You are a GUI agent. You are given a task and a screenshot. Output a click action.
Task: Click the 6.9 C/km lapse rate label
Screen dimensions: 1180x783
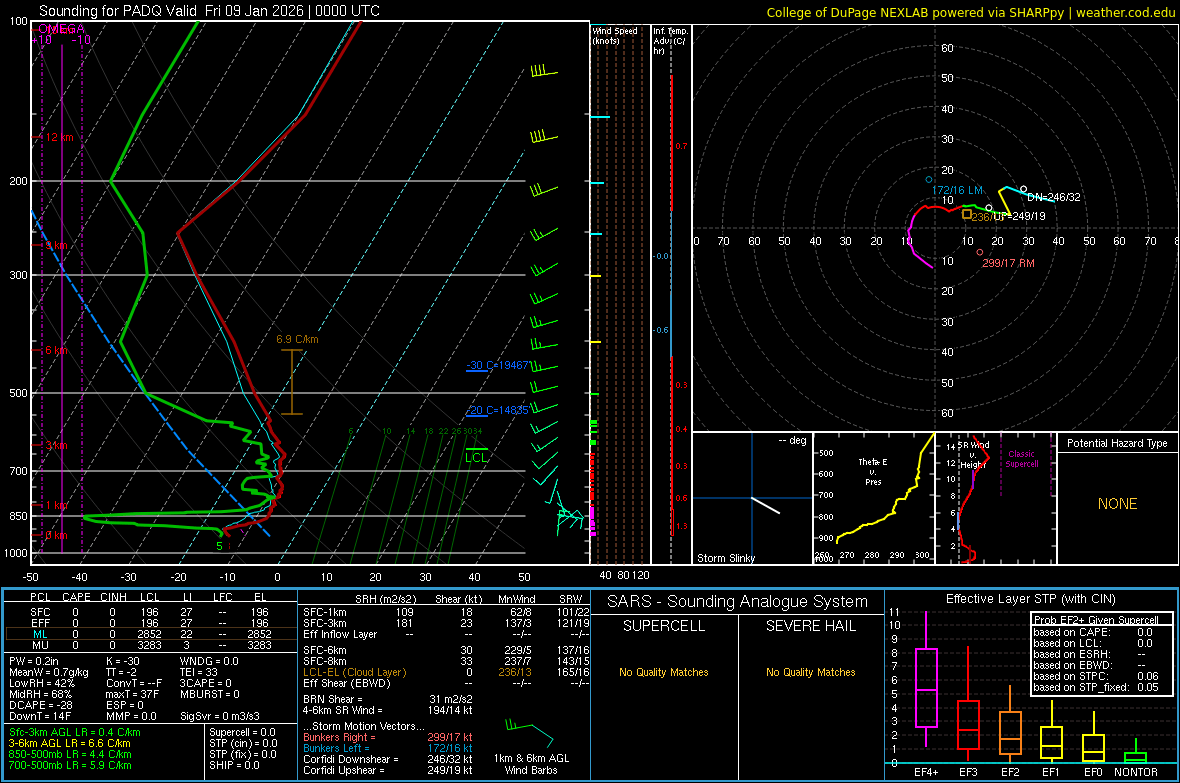click(297, 340)
